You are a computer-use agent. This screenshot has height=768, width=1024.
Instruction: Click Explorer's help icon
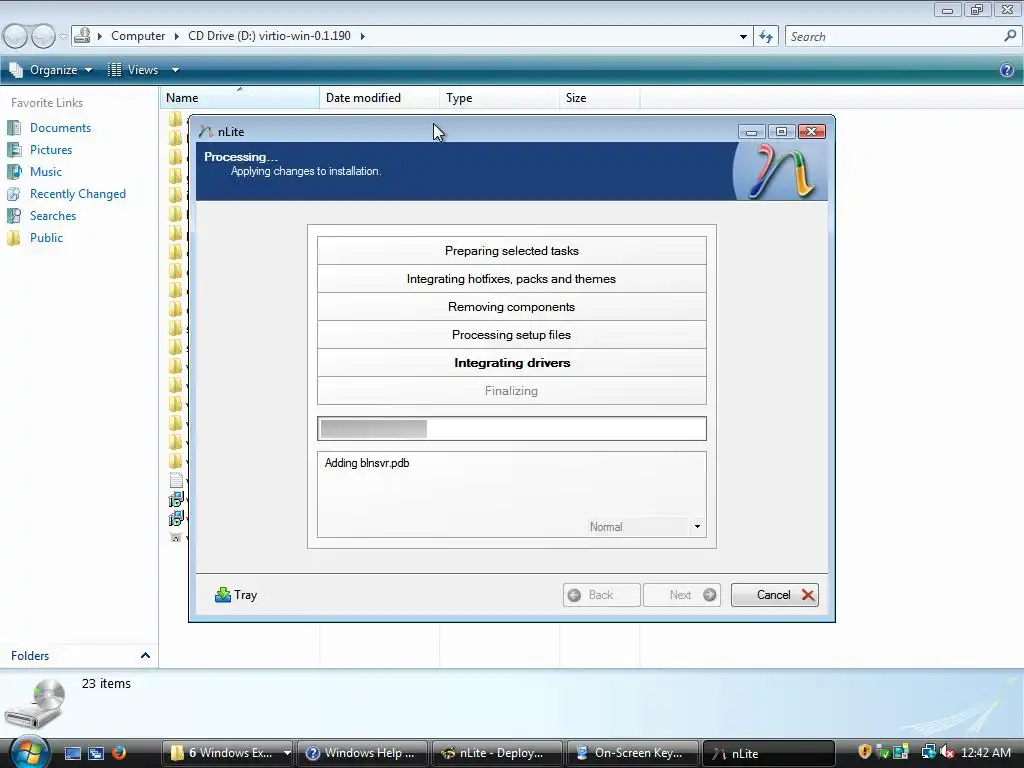click(1007, 70)
